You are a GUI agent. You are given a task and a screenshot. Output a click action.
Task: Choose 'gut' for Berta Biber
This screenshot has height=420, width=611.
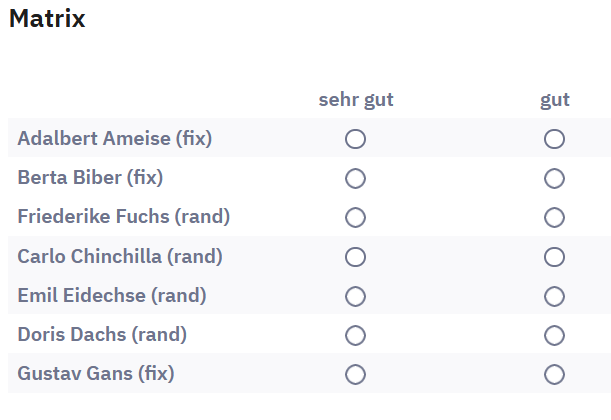click(555, 178)
